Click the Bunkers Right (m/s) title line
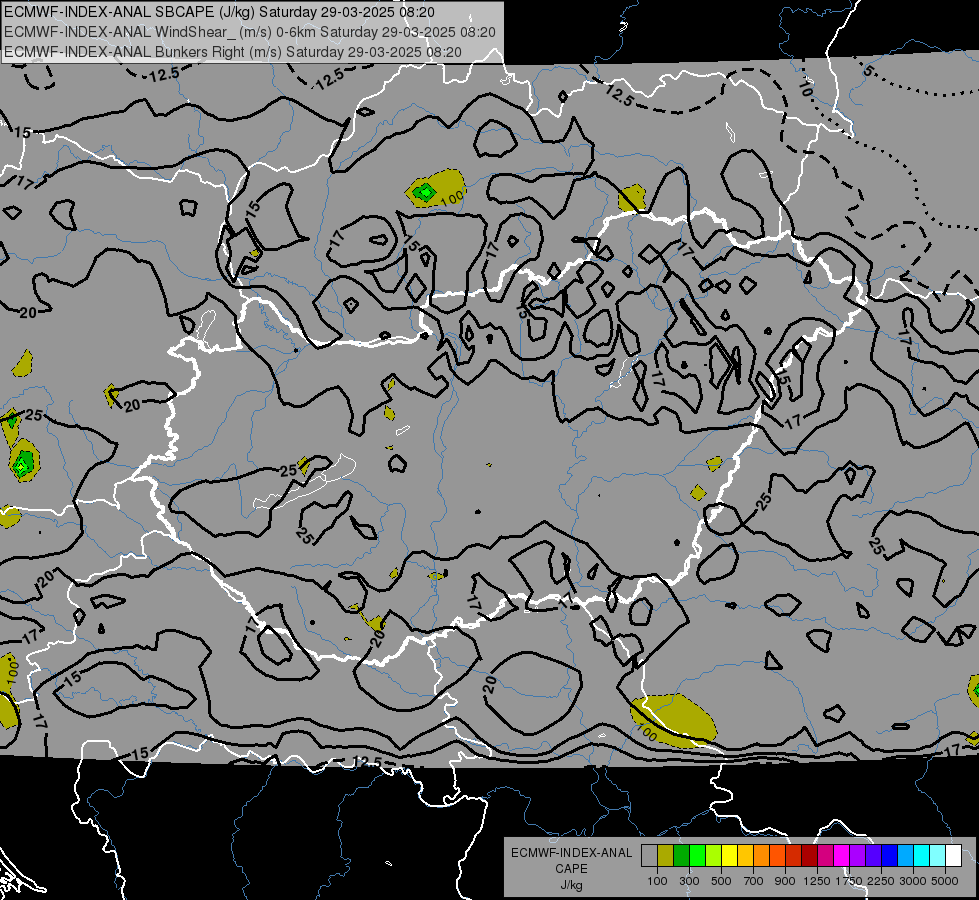Image resolution: width=979 pixels, height=900 pixels. pos(233,52)
